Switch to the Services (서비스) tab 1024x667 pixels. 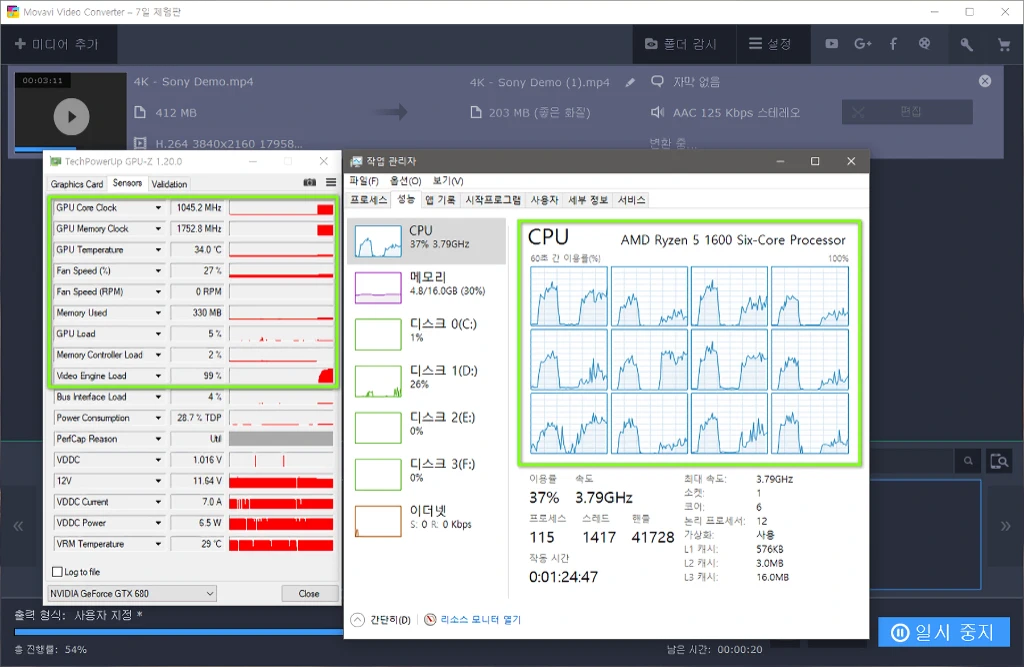632,200
